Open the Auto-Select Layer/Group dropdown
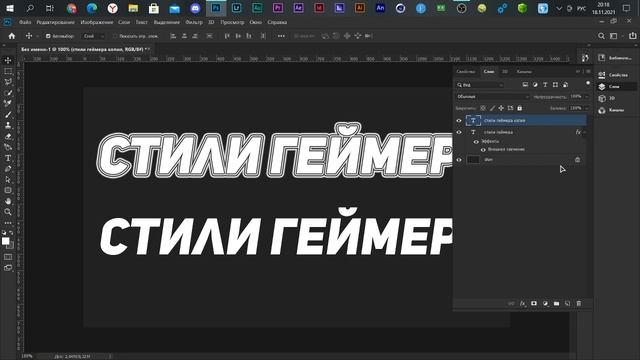The image size is (640, 360). tap(93, 36)
